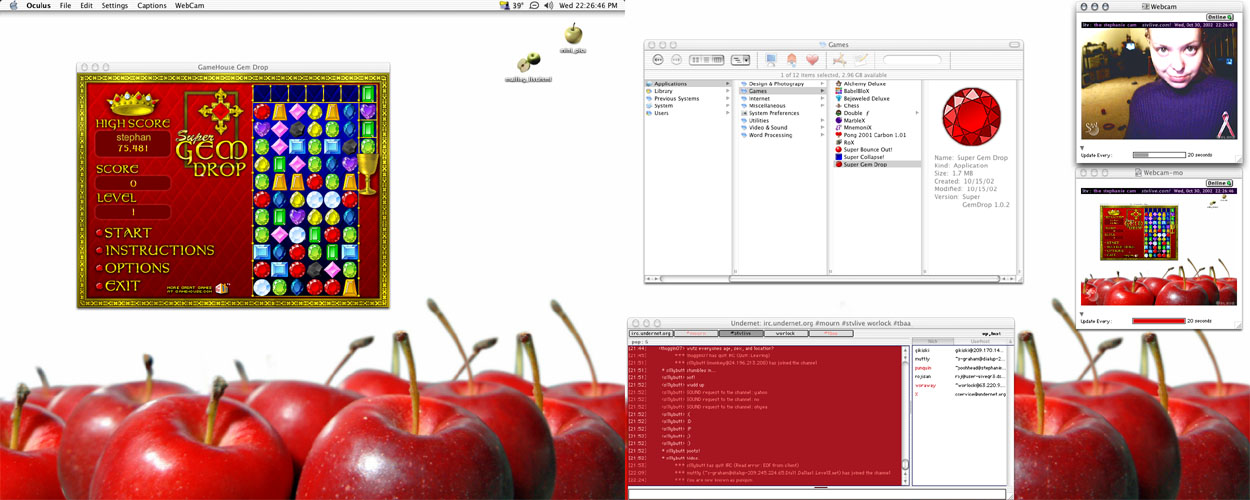Open the Edit menu
The height and width of the screenshot is (500, 1250).
86,6
